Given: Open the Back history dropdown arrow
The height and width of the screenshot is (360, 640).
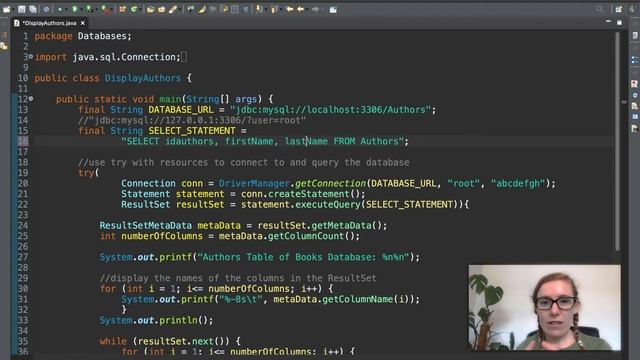Looking at the screenshot, I should (307, 9).
